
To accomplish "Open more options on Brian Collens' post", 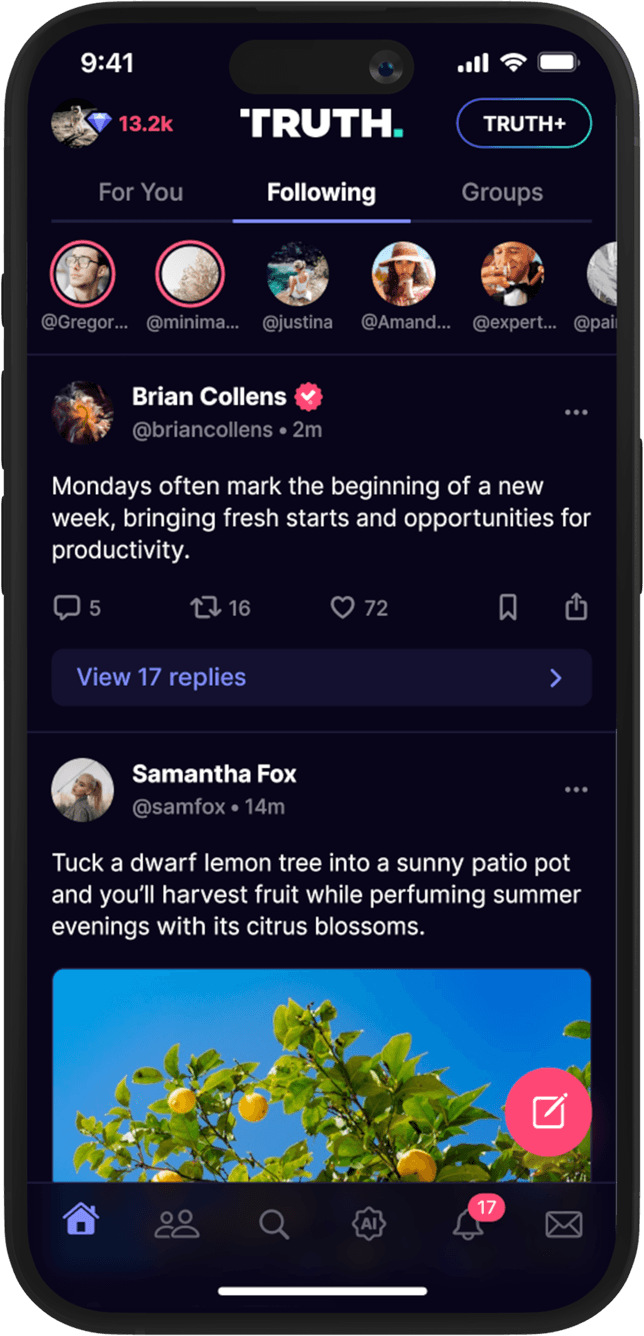I will click(576, 412).
